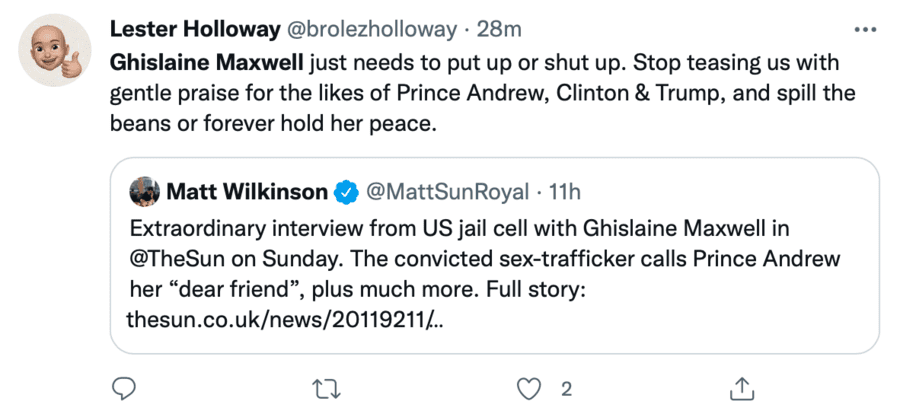The width and height of the screenshot is (900, 417).
Task: Open Matt Wilkinson's name in quoted tweet
Action: click(246, 191)
